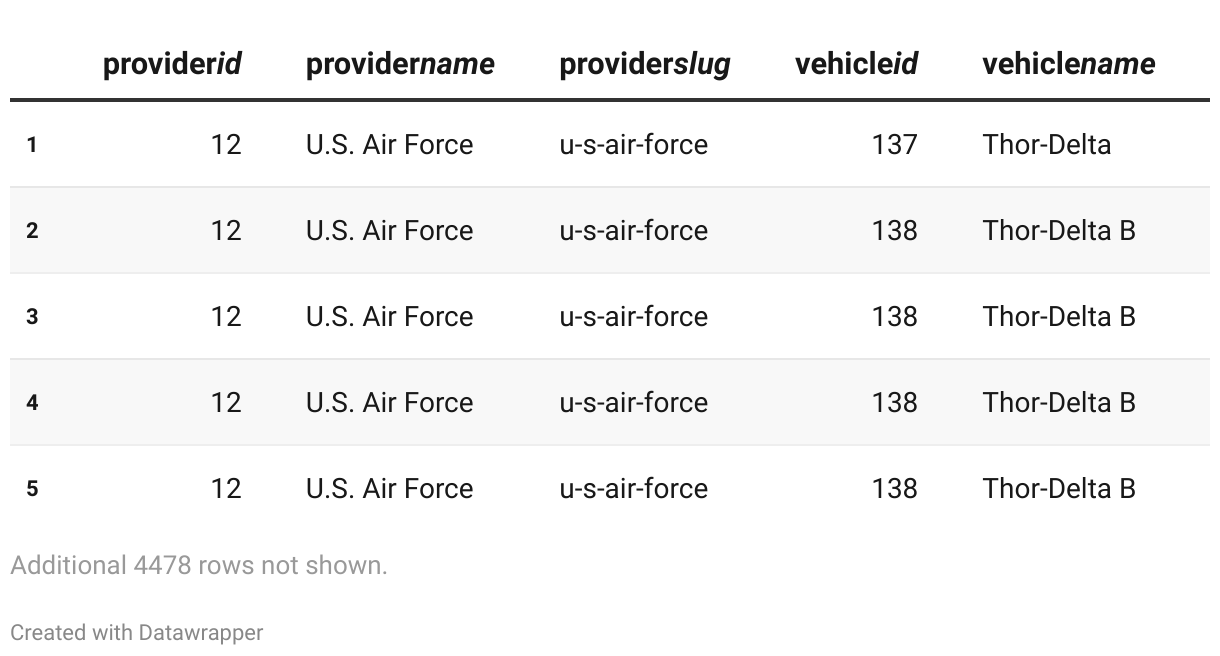
Task: Click row number 1
Action: (x=32, y=145)
